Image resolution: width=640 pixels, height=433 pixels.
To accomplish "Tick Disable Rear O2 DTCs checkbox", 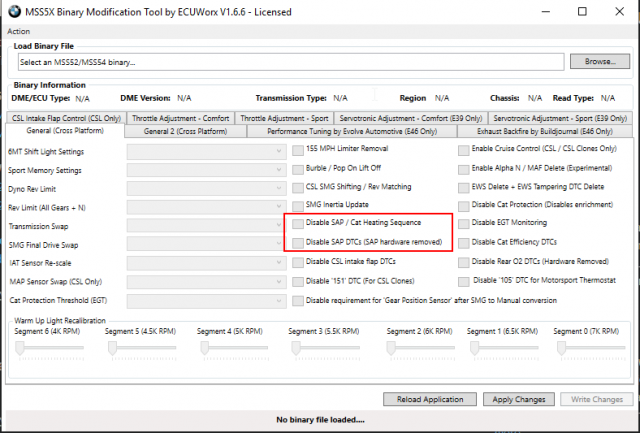I will click(x=464, y=262).
